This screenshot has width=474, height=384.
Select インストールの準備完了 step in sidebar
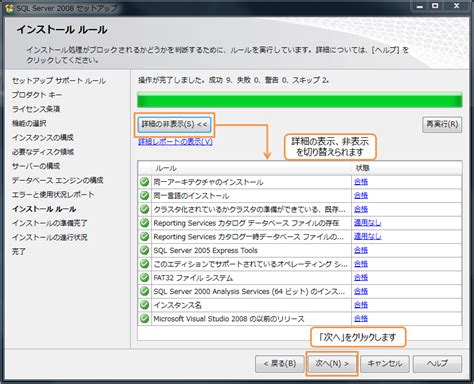50,223
